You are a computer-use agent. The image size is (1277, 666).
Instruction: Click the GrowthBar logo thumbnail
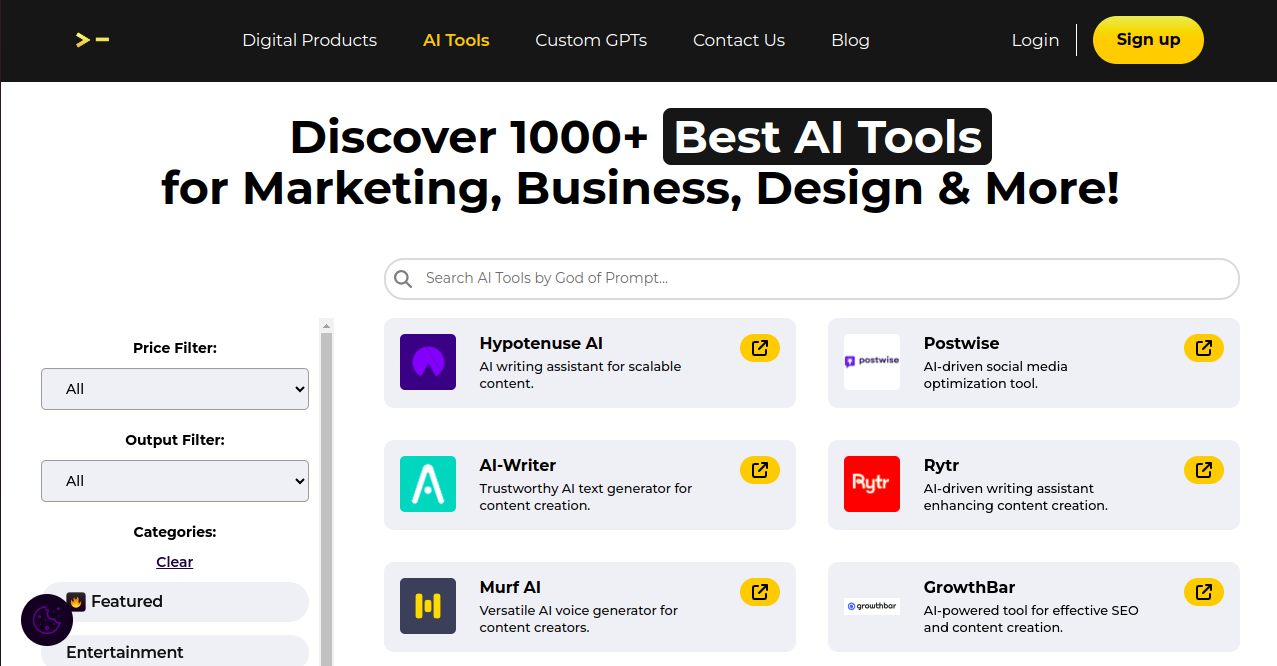click(x=872, y=606)
